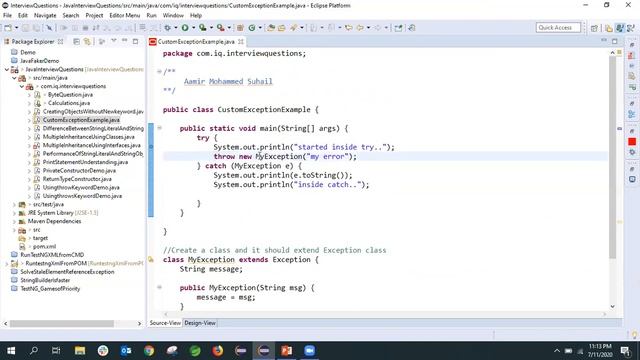Open the Editor Menu menu

(x=124, y=16)
